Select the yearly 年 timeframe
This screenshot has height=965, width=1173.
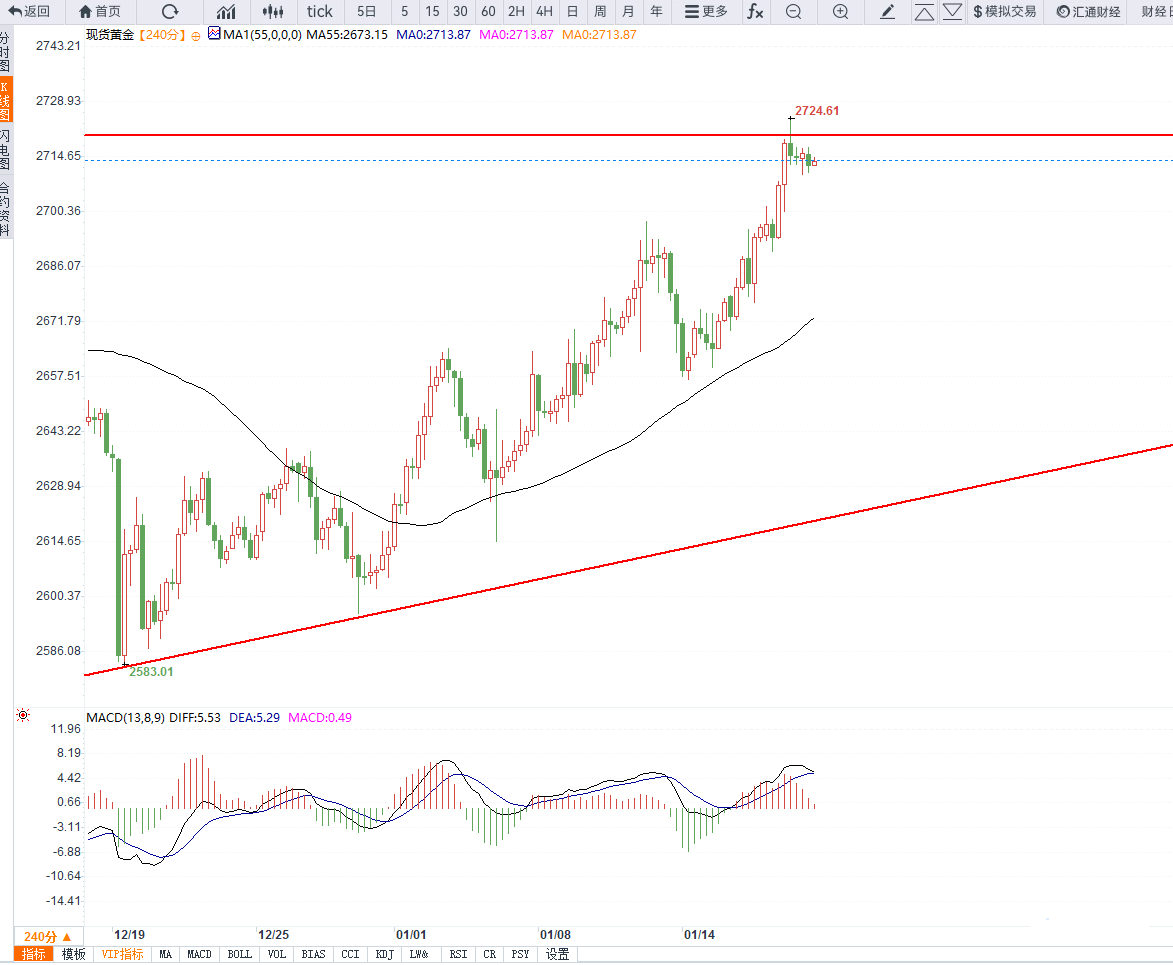click(656, 11)
